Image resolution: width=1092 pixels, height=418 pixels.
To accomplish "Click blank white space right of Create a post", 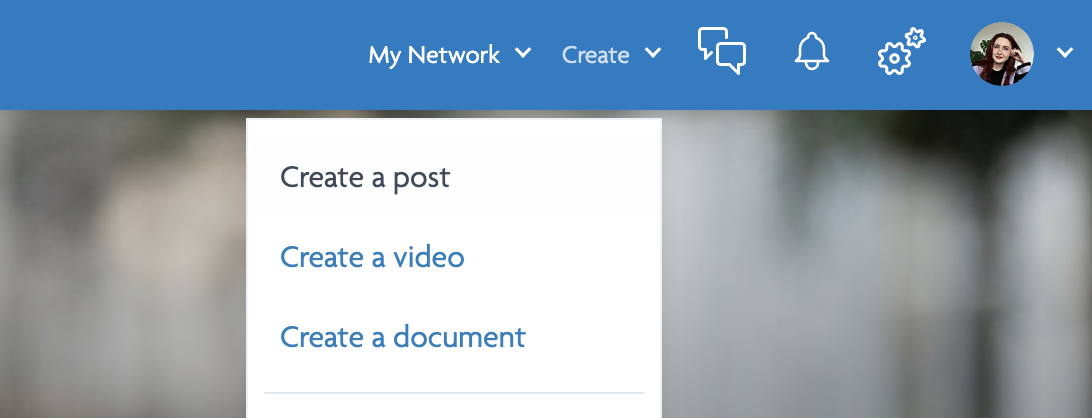I will [560, 178].
